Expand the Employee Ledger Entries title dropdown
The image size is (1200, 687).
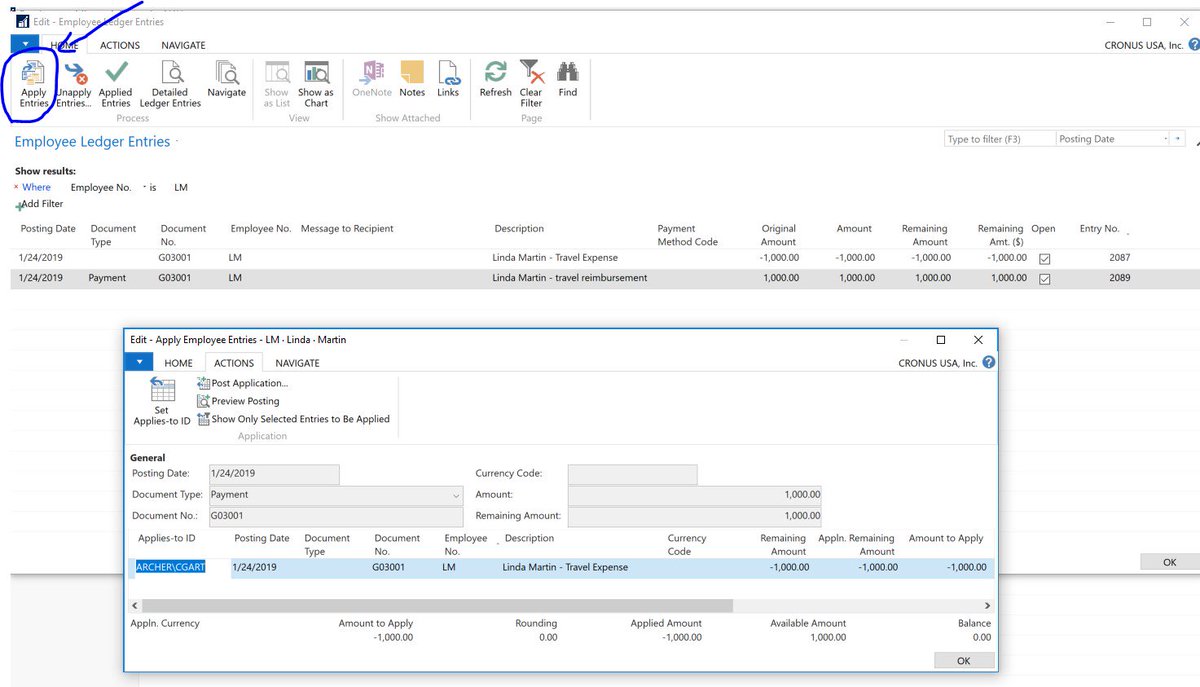(x=178, y=141)
